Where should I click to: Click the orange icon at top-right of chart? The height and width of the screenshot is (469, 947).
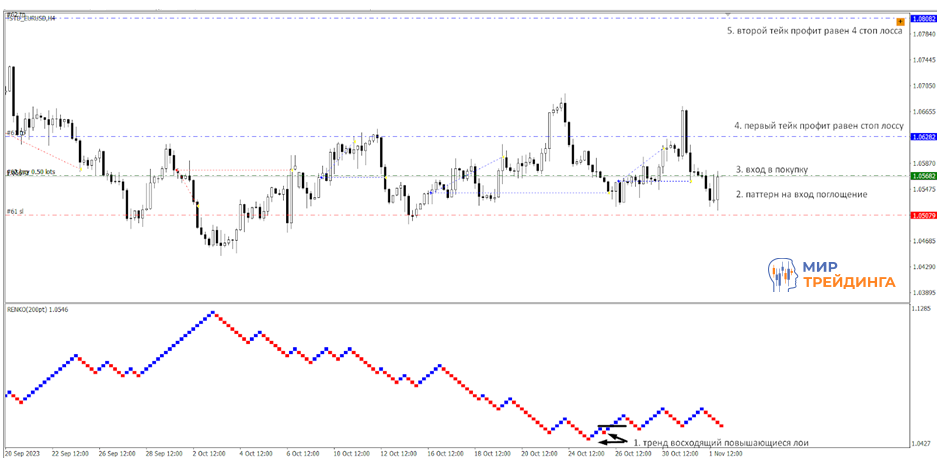(900, 21)
